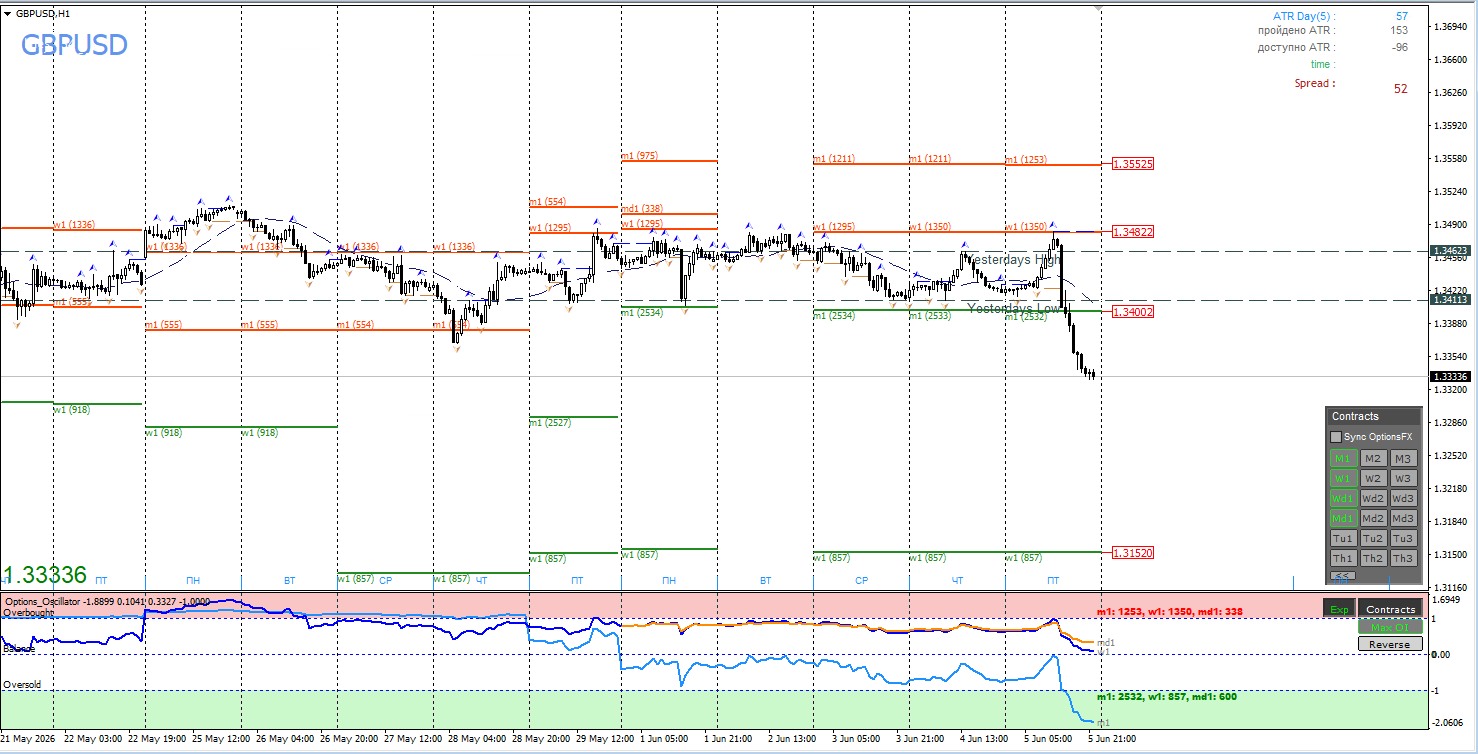
Task: Toggle the W2 contract button
Action: (1373, 479)
